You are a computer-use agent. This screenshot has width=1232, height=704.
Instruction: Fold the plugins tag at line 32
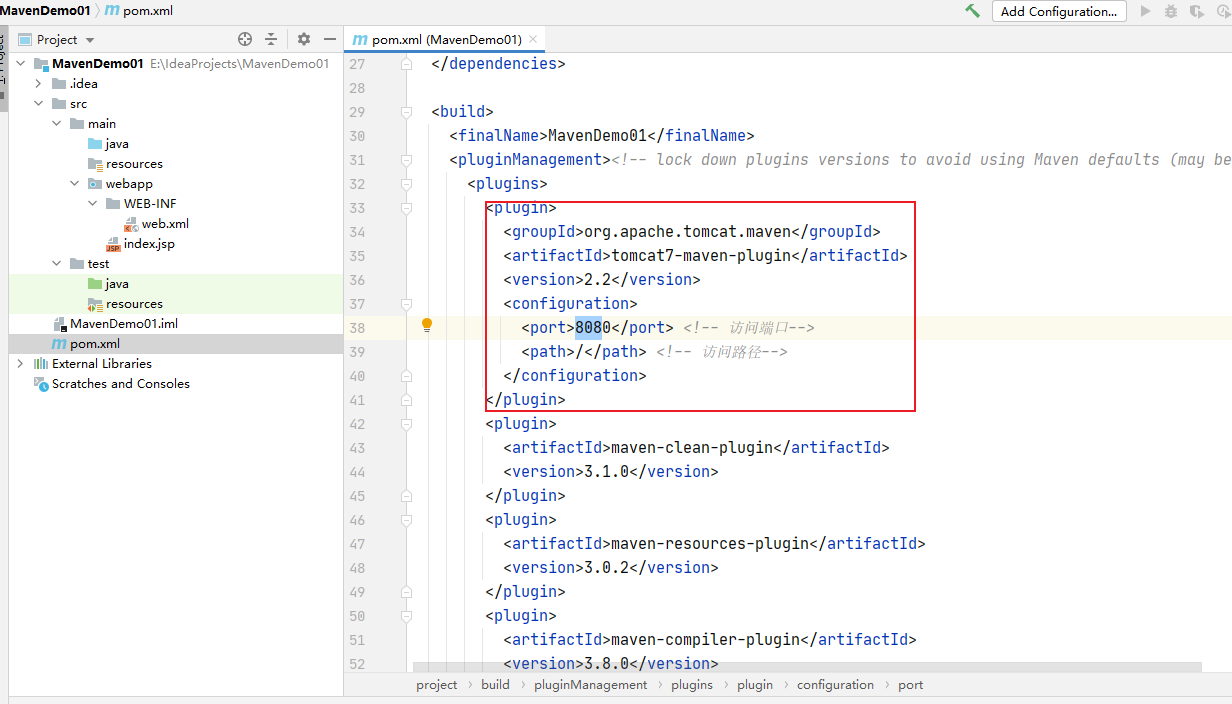click(x=406, y=183)
